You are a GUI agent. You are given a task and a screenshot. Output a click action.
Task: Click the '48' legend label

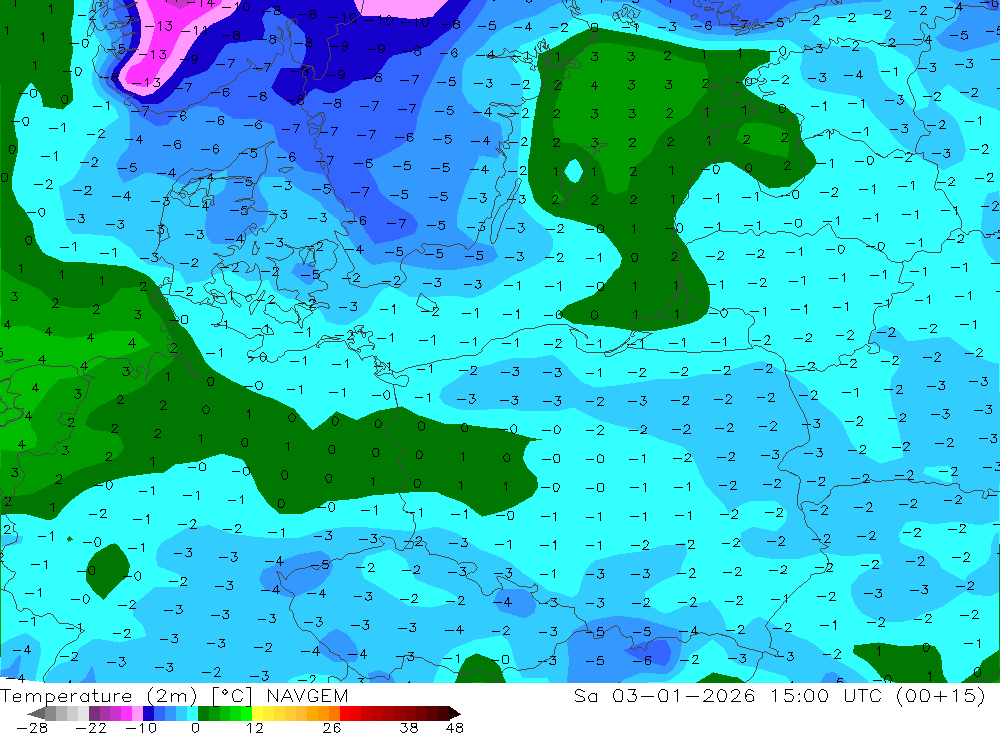coord(455,727)
